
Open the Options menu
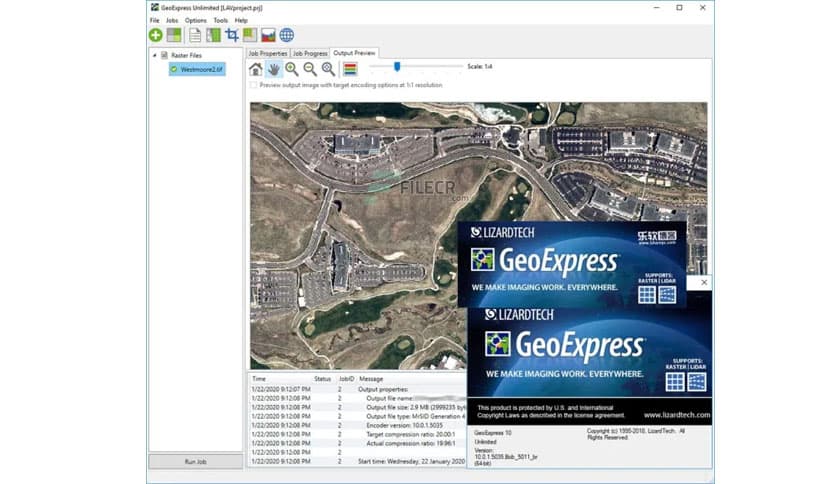[196, 20]
